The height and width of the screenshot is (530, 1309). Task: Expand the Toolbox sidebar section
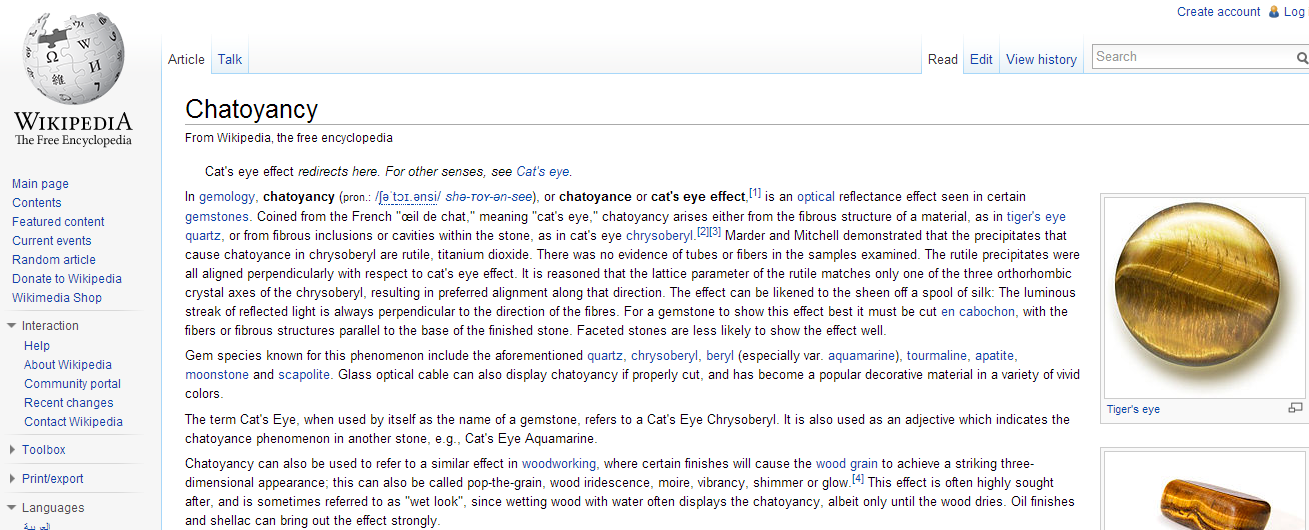point(12,450)
